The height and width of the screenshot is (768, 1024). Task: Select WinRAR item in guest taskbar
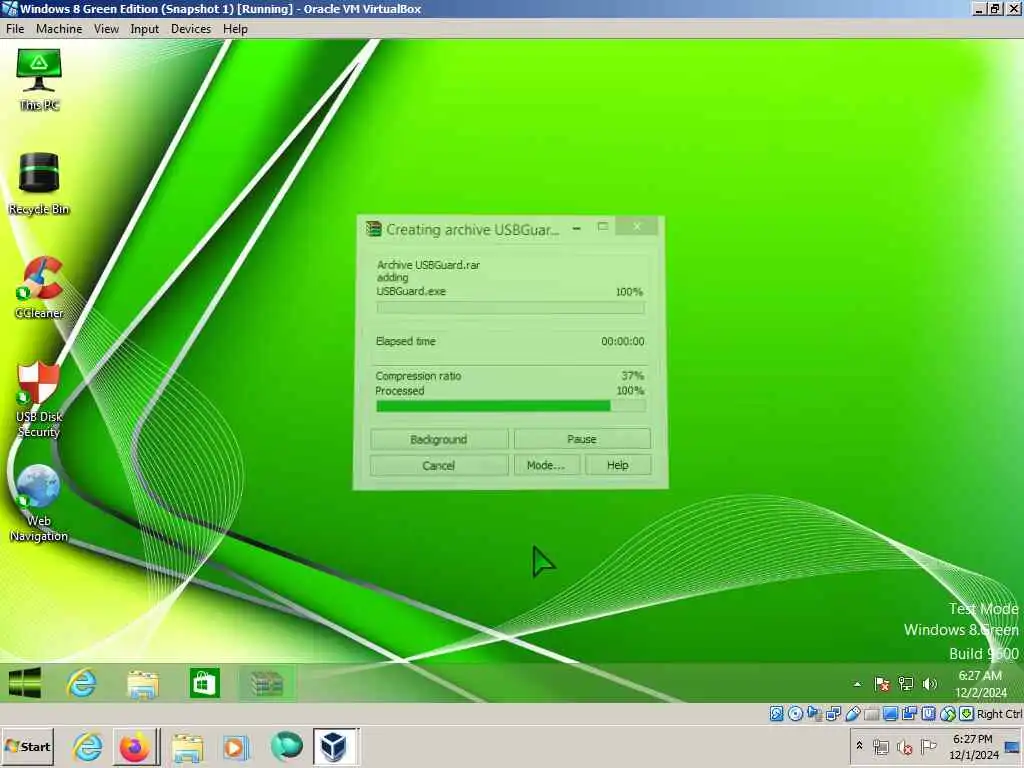(x=266, y=683)
